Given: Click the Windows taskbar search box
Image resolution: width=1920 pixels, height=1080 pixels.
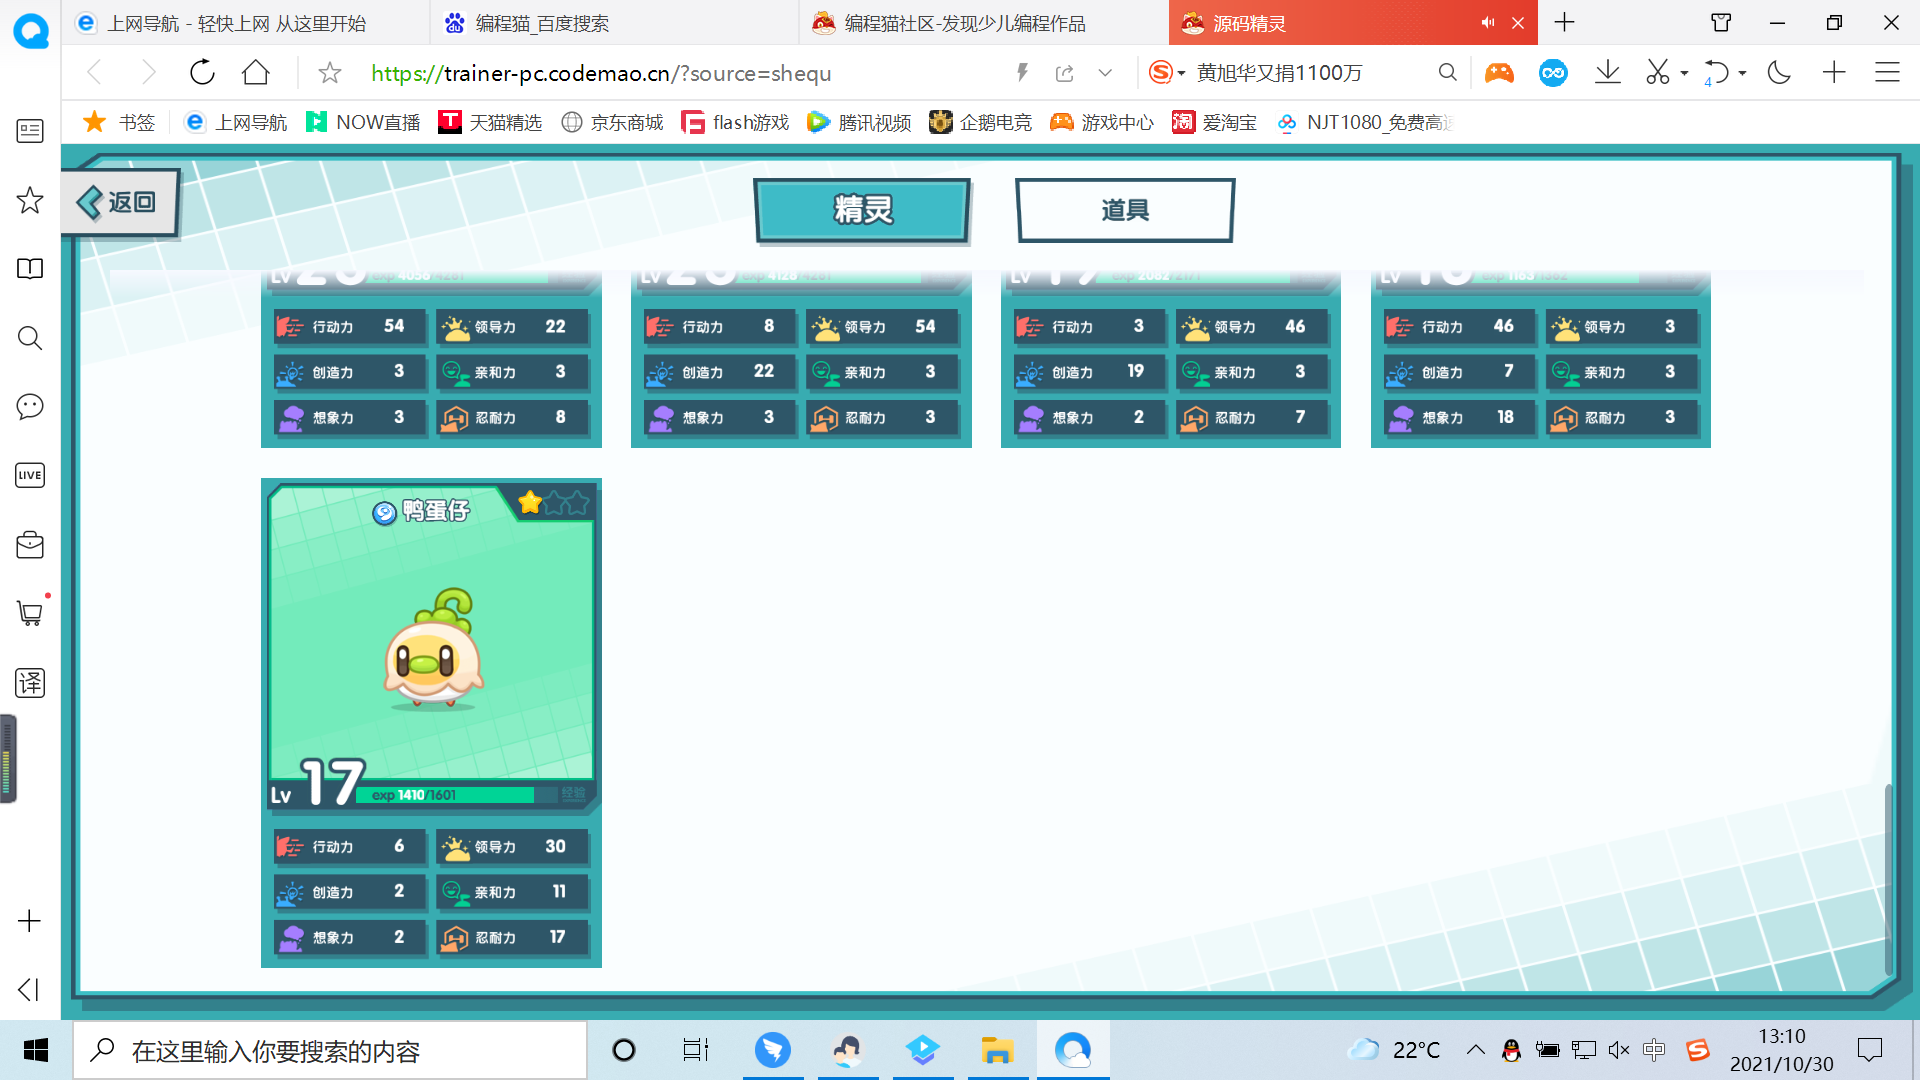Looking at the screenshot, I should 330,1050.
